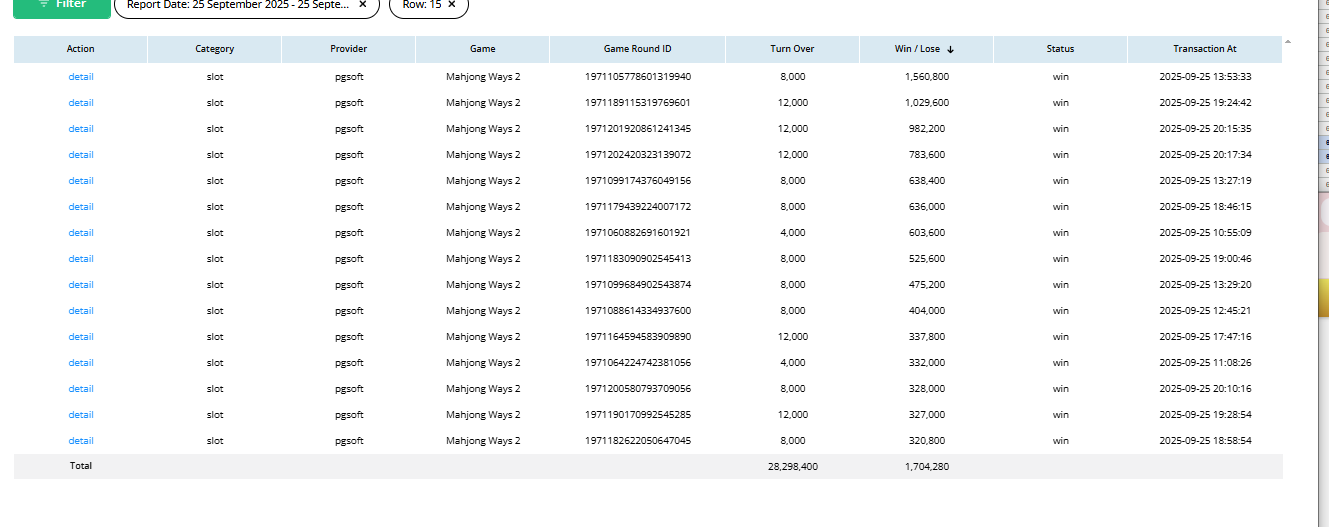Remove the Report Date filter chip

pos(362,4)
